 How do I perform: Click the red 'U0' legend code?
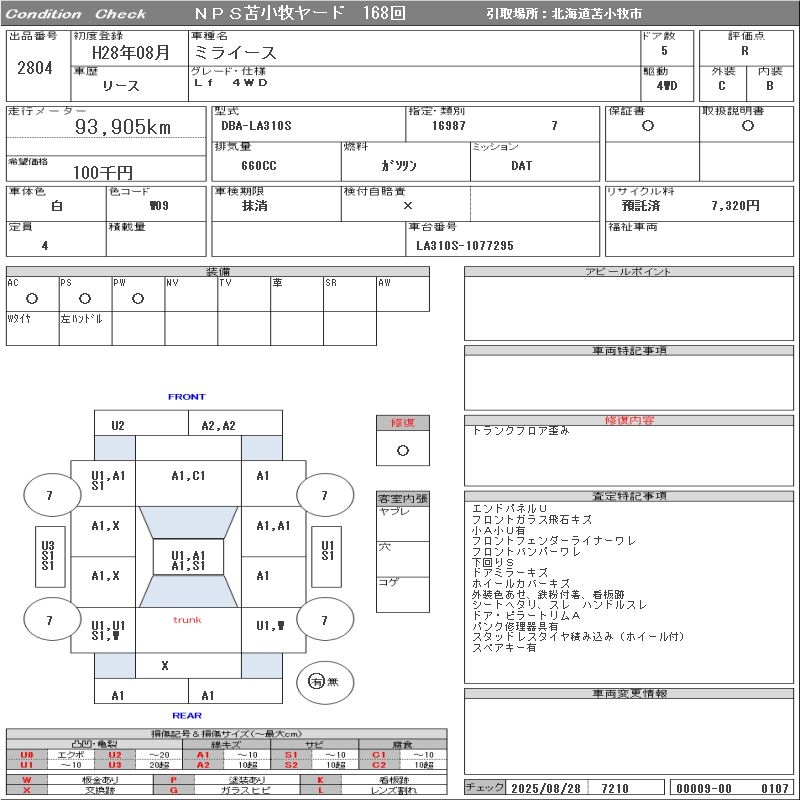tap(27, 755)
